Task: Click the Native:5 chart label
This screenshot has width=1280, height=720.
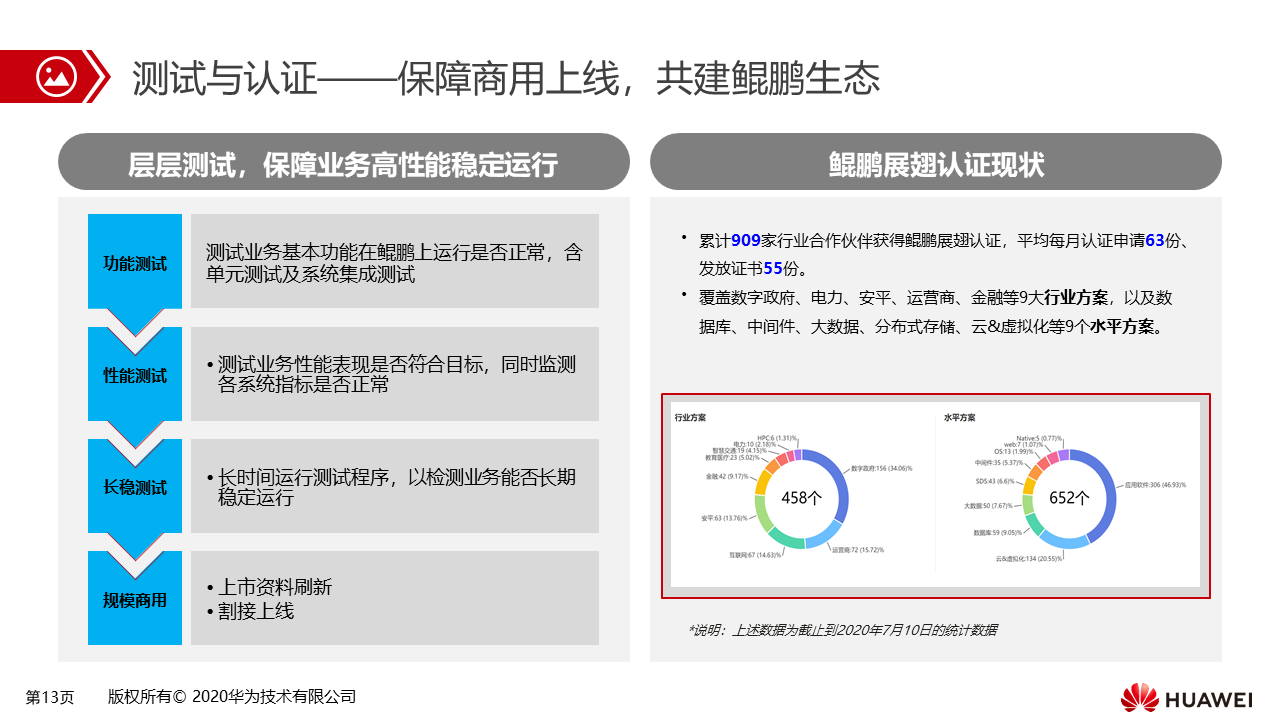Action: (1039, 438)
